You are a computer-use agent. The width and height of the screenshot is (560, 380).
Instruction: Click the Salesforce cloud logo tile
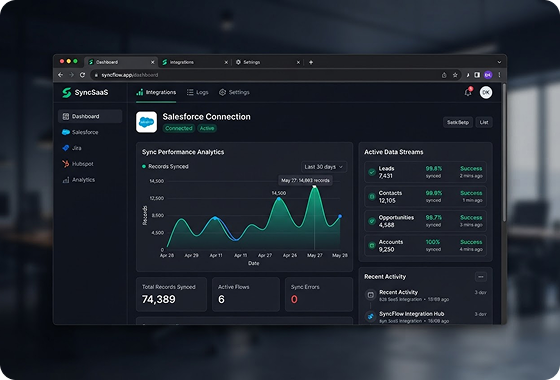146,122
